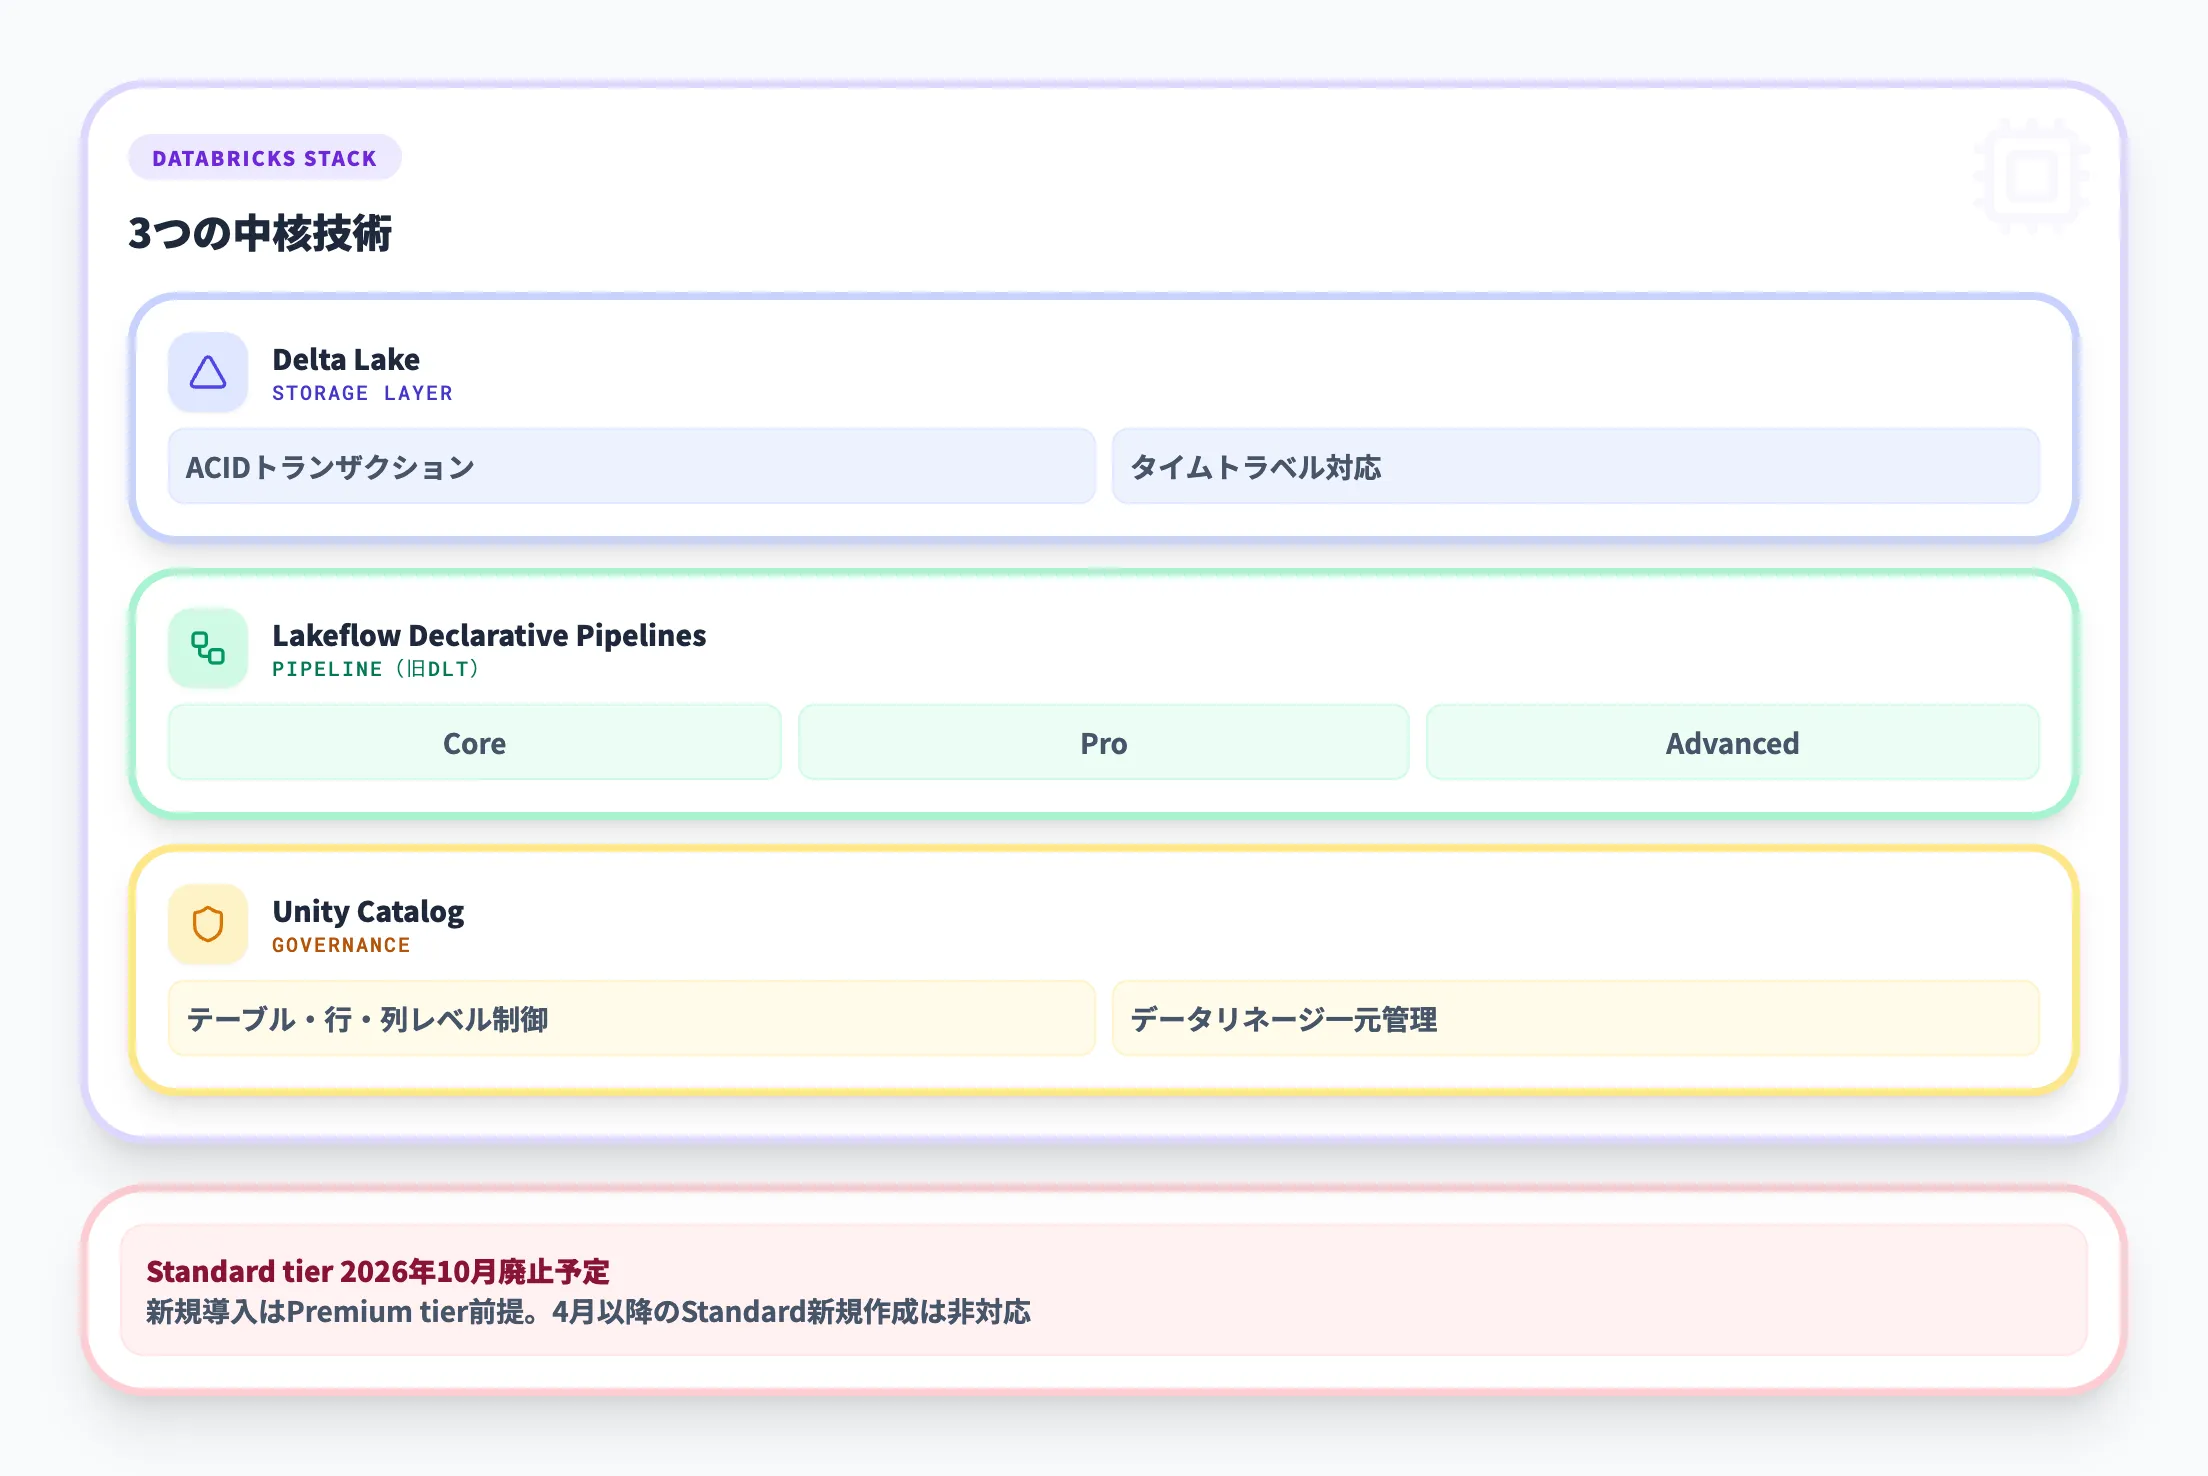Click the GOVERNANCE label under Unity Catalog
Image resolution: width=2208 pixels, height=1476 pixels.
341,945
